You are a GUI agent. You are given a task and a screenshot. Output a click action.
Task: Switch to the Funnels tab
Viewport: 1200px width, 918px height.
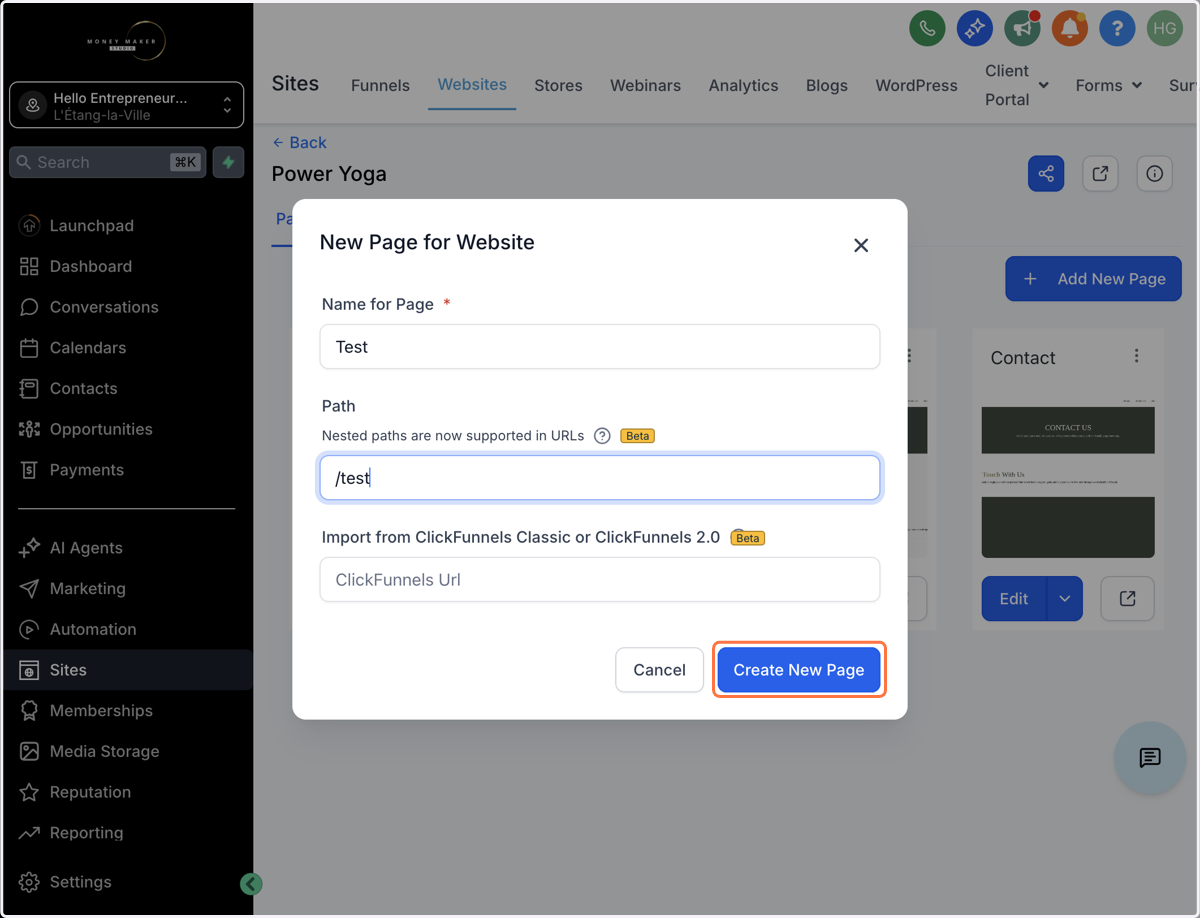click(x=380, y=85)
